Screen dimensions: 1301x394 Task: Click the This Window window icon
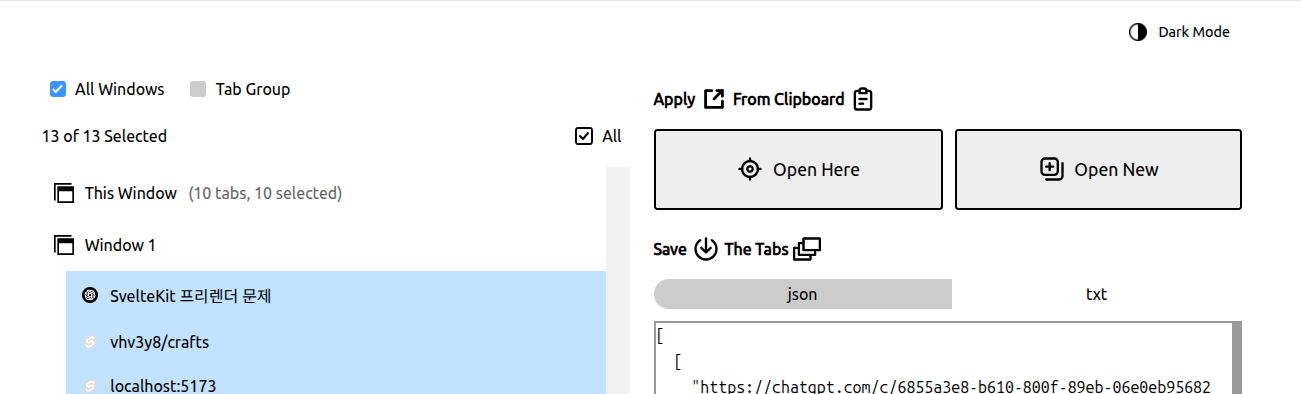coord(64,193)
